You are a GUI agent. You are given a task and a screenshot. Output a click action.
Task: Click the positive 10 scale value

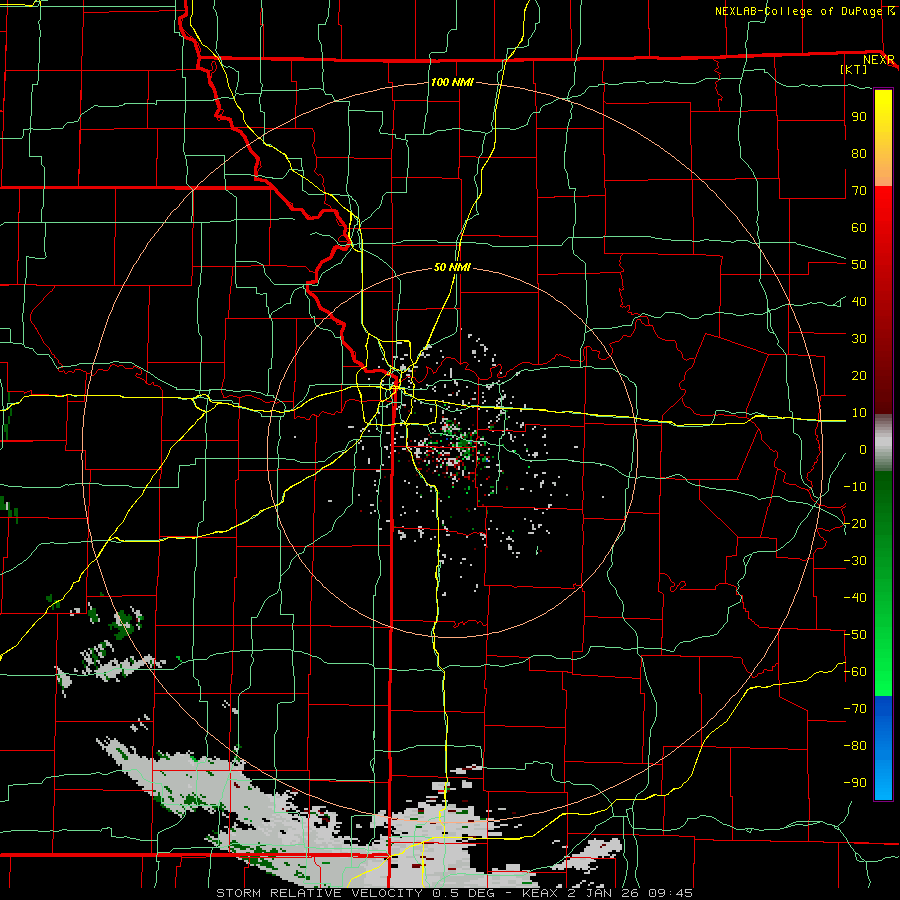859,413
